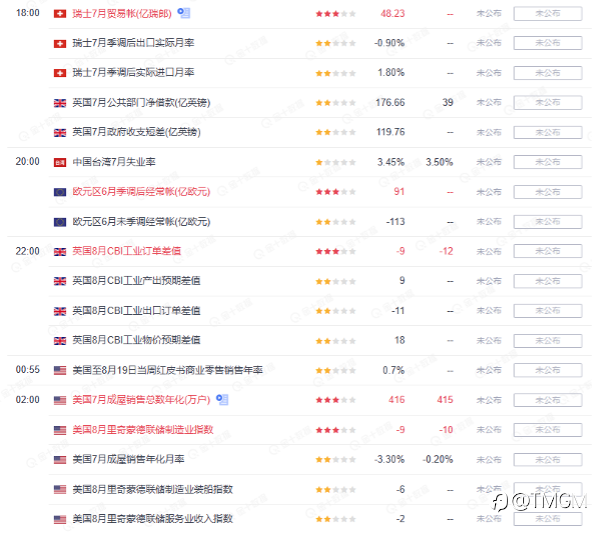Click Swiss flag next to 瑞士7月贸易帐

coord(60,14)
